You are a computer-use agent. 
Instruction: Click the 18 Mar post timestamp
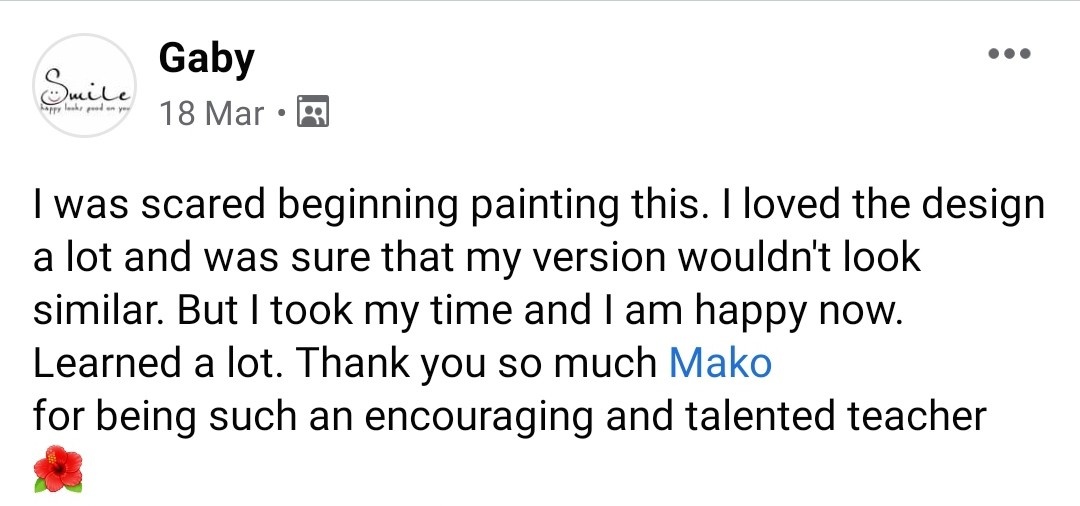click(x=212, y=113)
